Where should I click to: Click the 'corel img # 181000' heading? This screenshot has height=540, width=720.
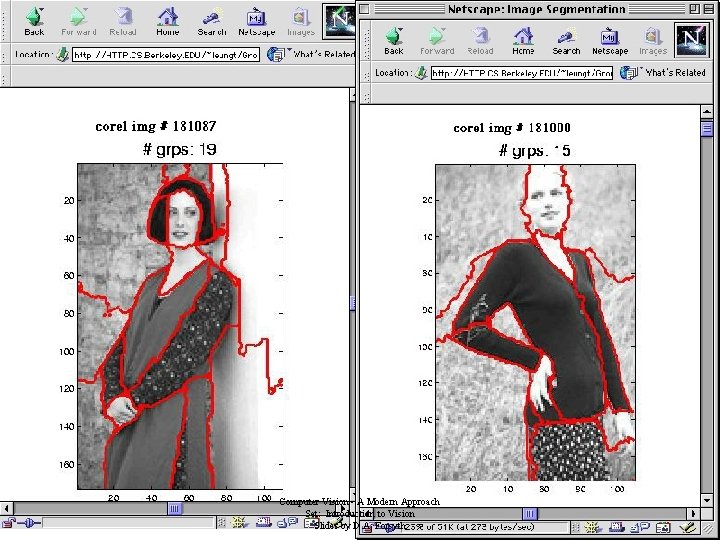[x=512, y=128]
